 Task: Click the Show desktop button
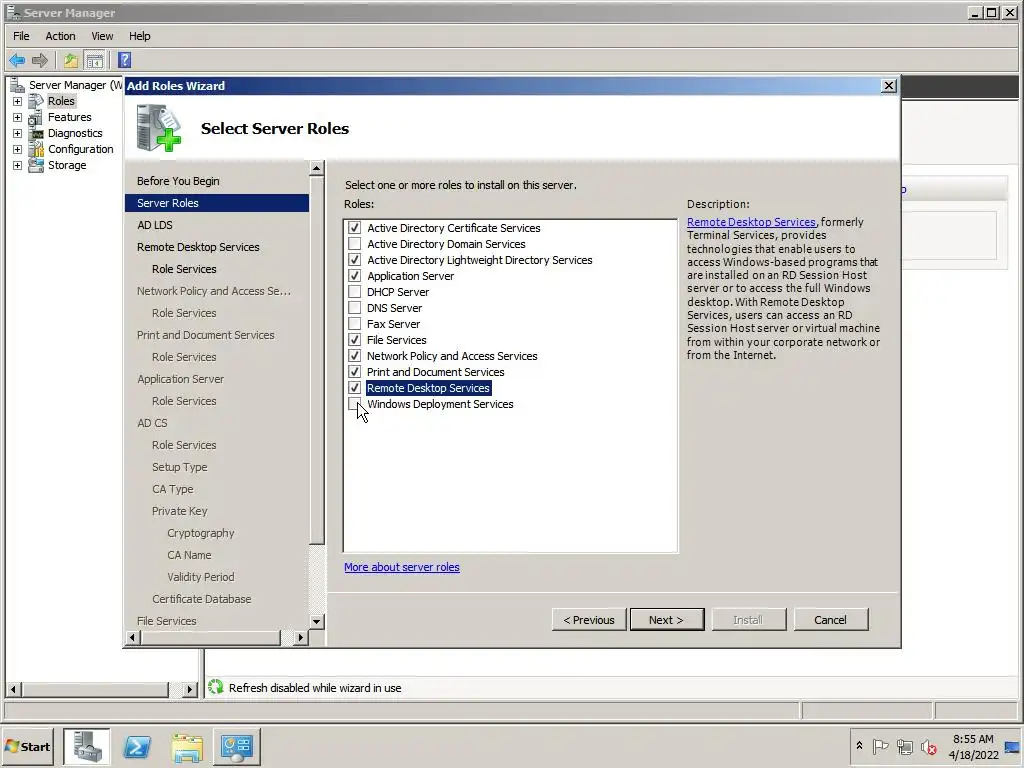[x=1012, y=746]
